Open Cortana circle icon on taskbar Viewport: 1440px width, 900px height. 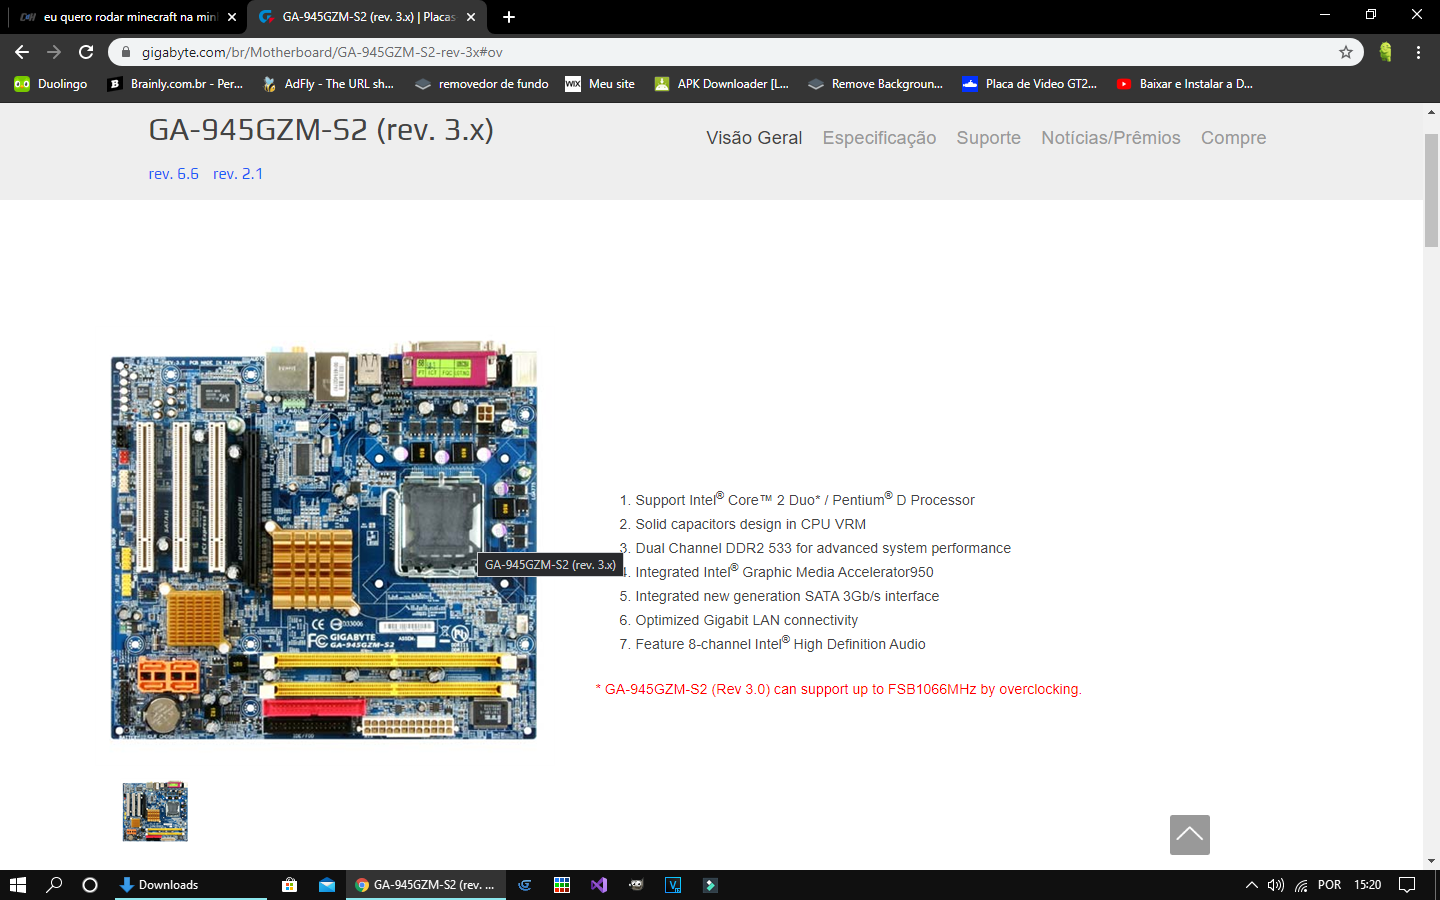(90, 885)
